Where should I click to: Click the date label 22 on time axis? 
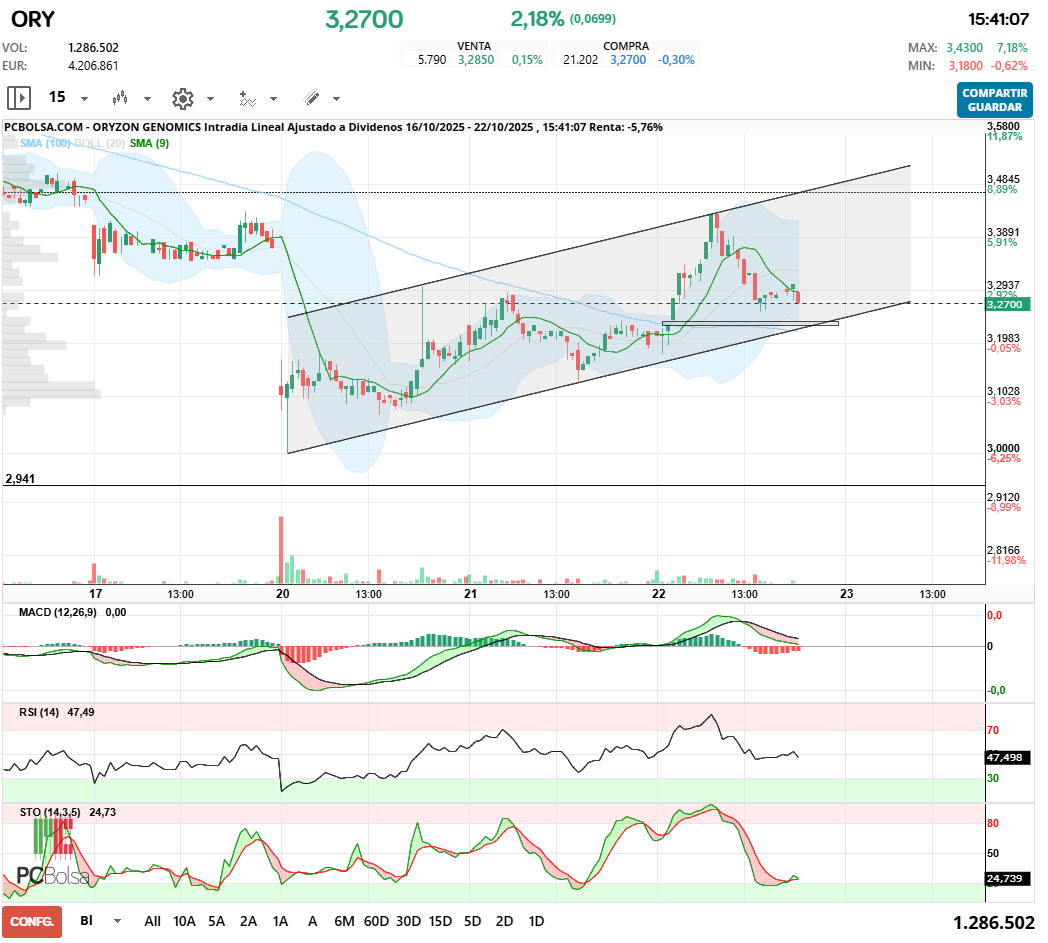pos(659,593)
